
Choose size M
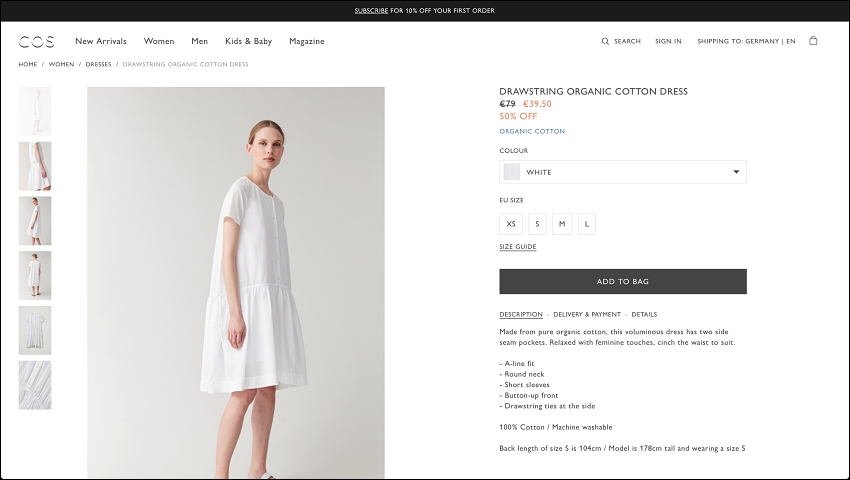point(562,224)
